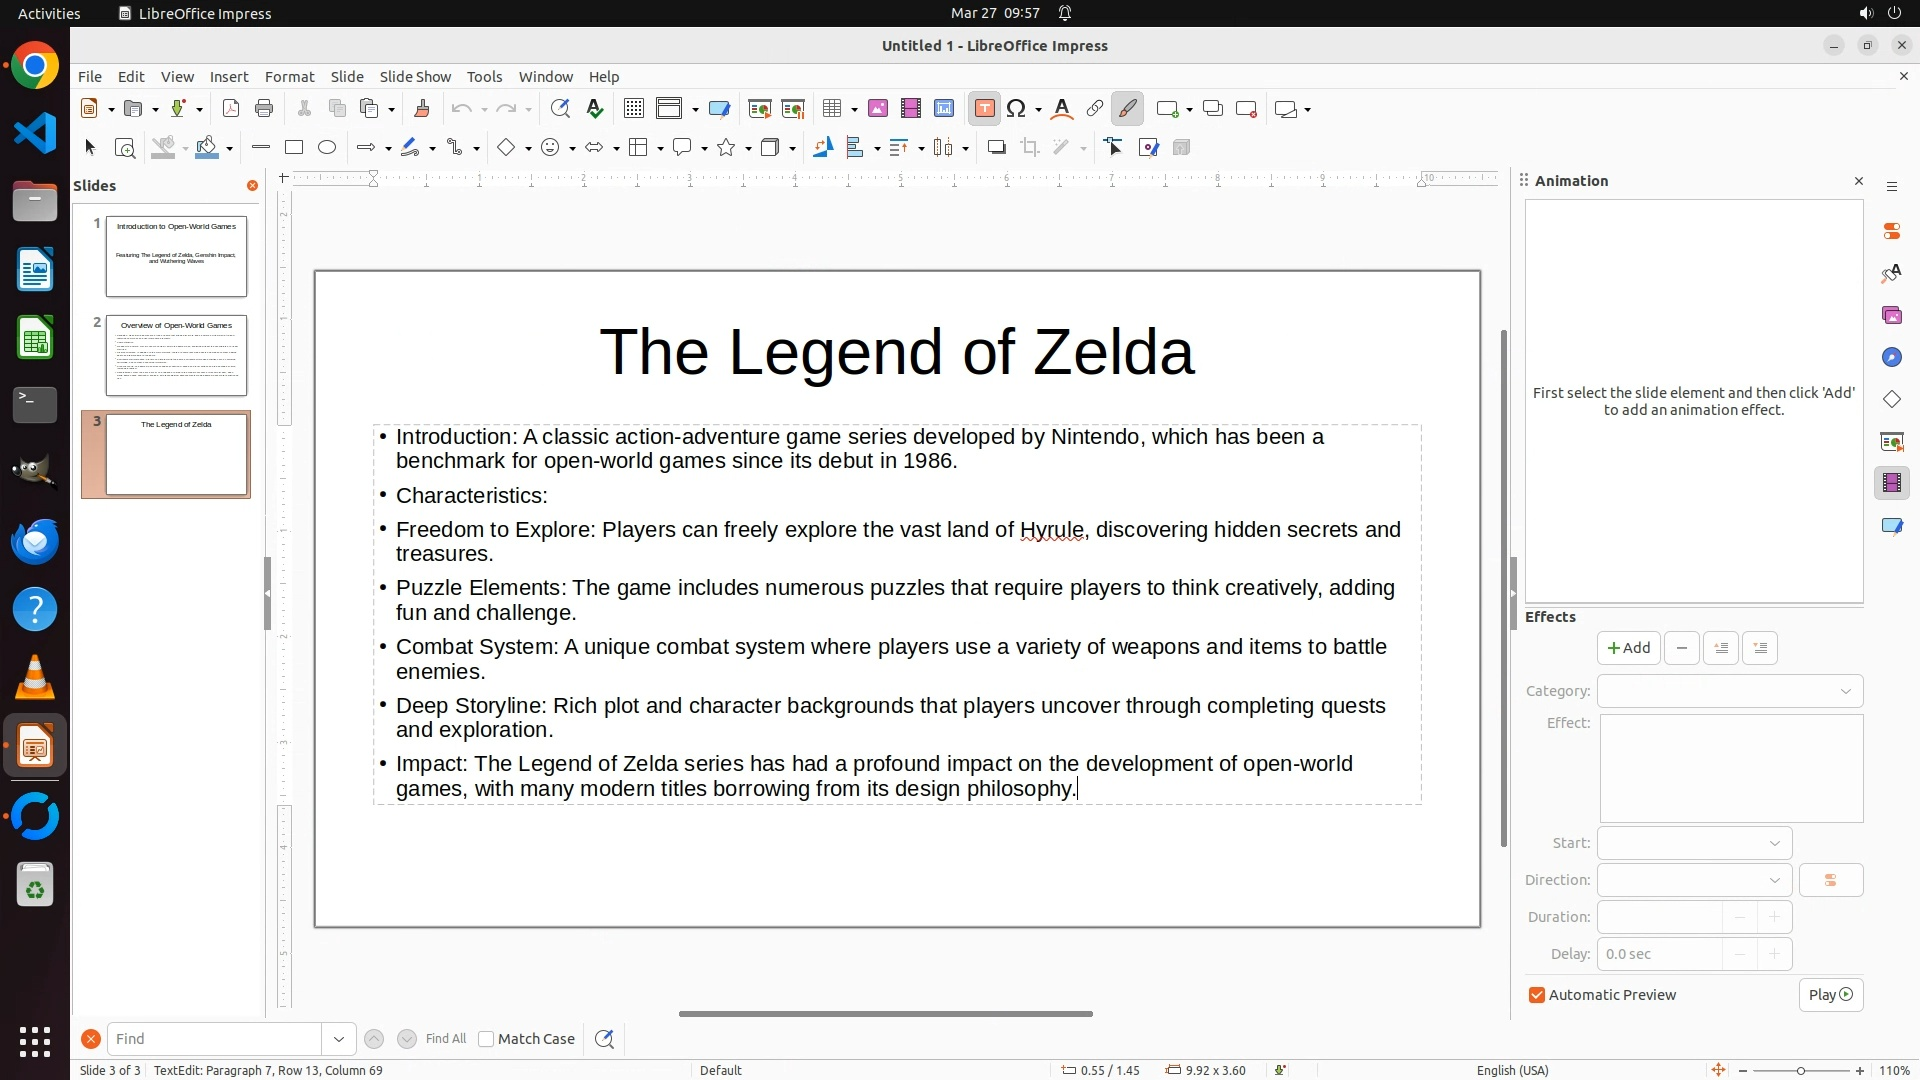Open the animation Start dropdown
This screenshot has width=1920, height=1080.
[x=1694, y=843]
